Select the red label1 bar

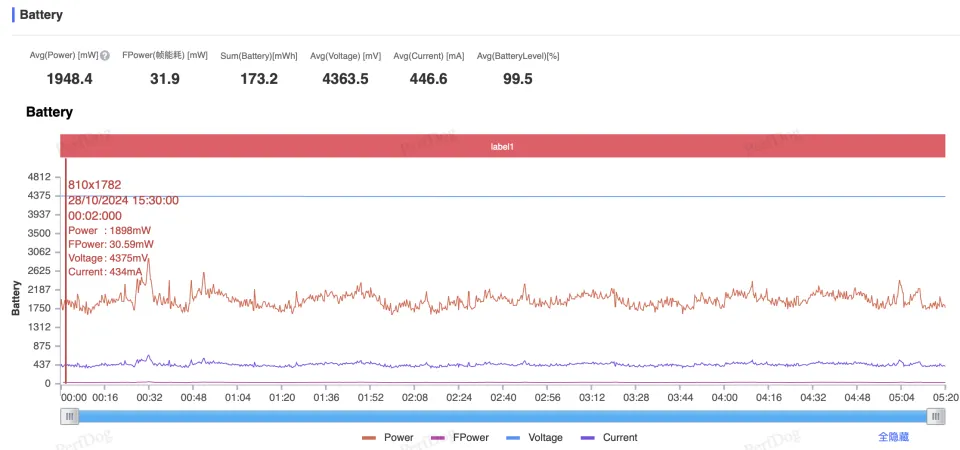click(502, 146)
